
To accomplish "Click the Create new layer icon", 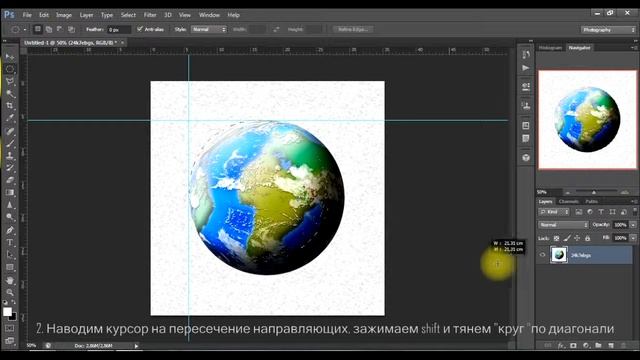I will coord(611,345).
